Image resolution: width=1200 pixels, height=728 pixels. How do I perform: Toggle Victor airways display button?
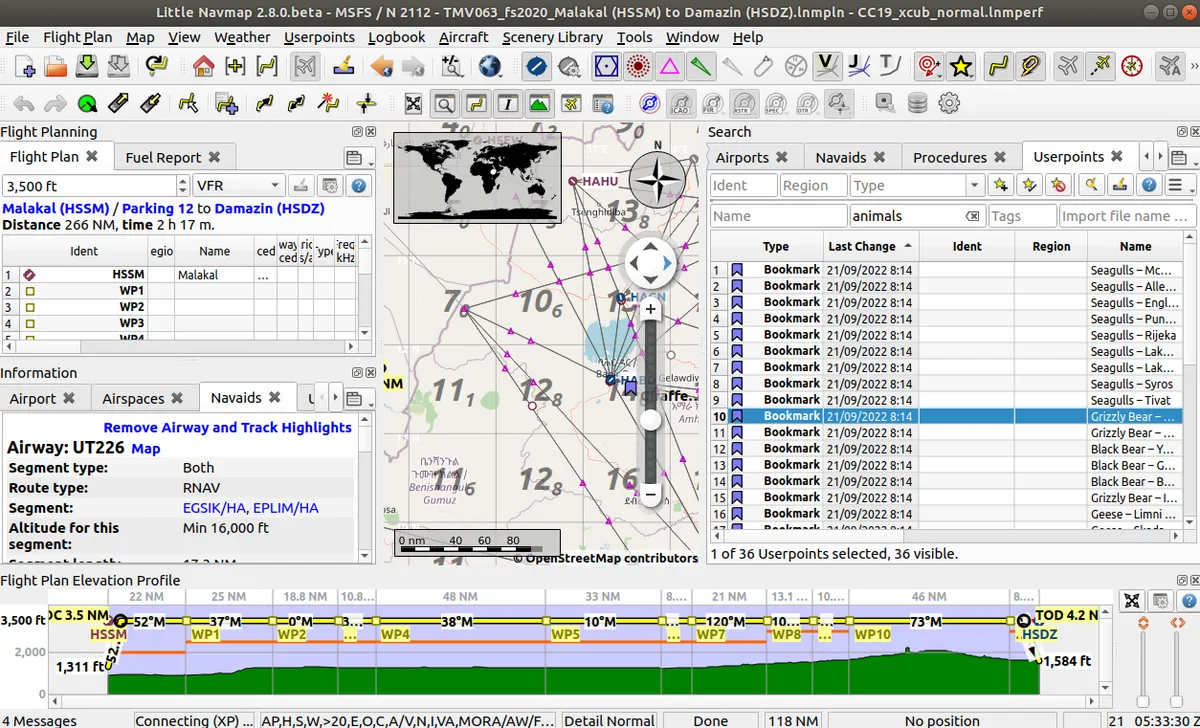point(826,67)
